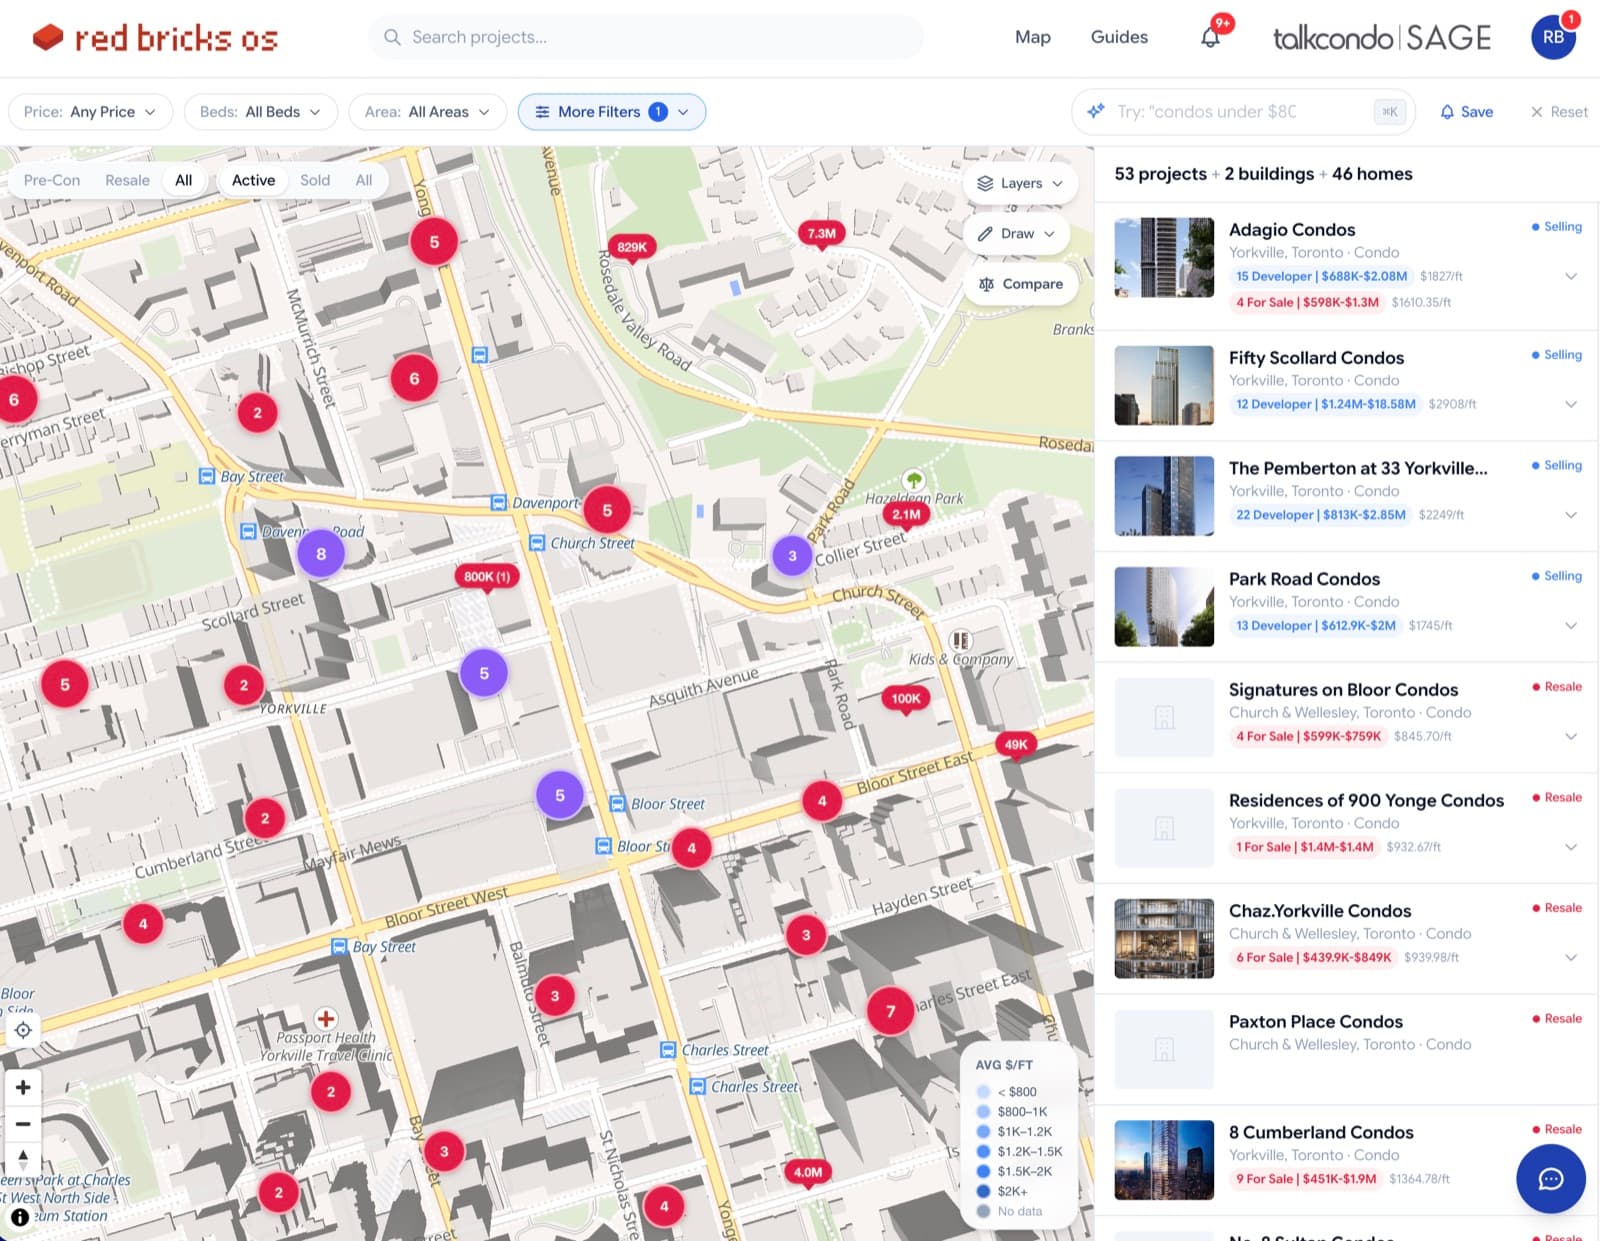This screenshot has width=1600, height=1241.
Task: Click the 829K price marker
Action: [x=631, y=247]
